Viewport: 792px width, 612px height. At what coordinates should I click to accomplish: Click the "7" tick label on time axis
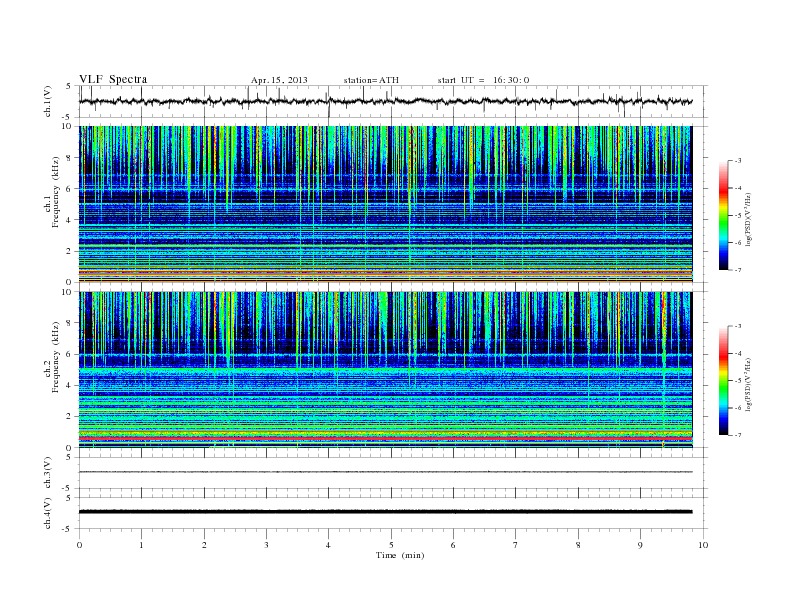pos(516,545)
